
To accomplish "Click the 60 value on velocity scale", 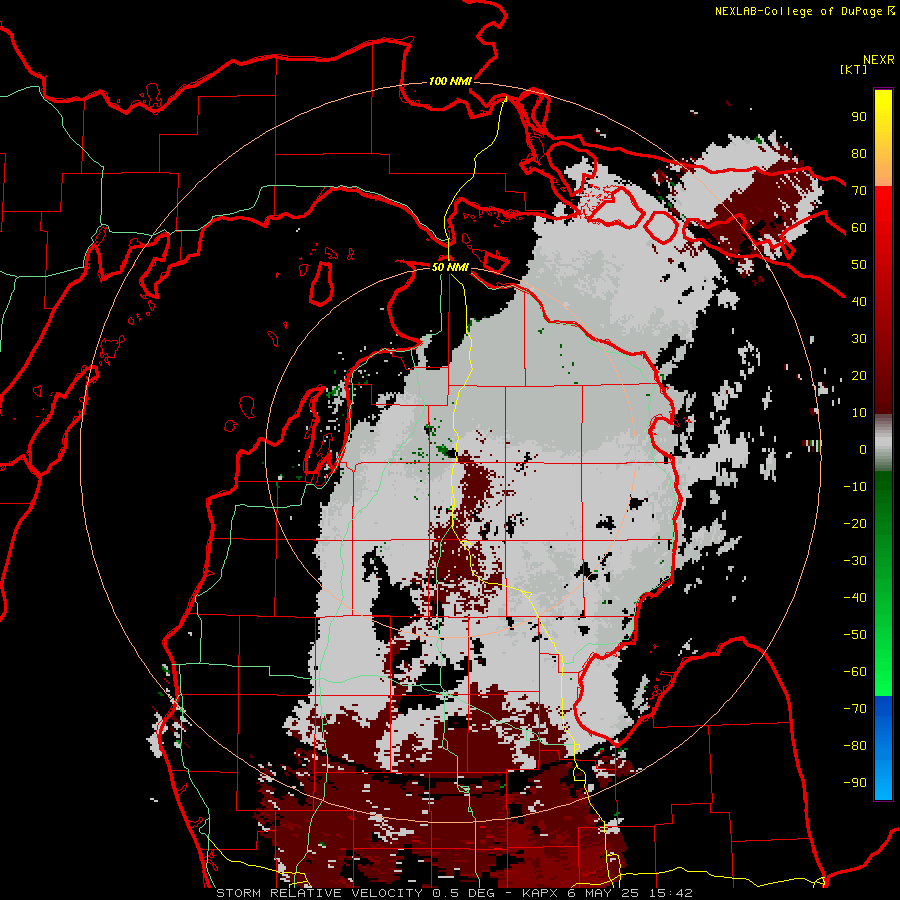I will pos(859,227).
